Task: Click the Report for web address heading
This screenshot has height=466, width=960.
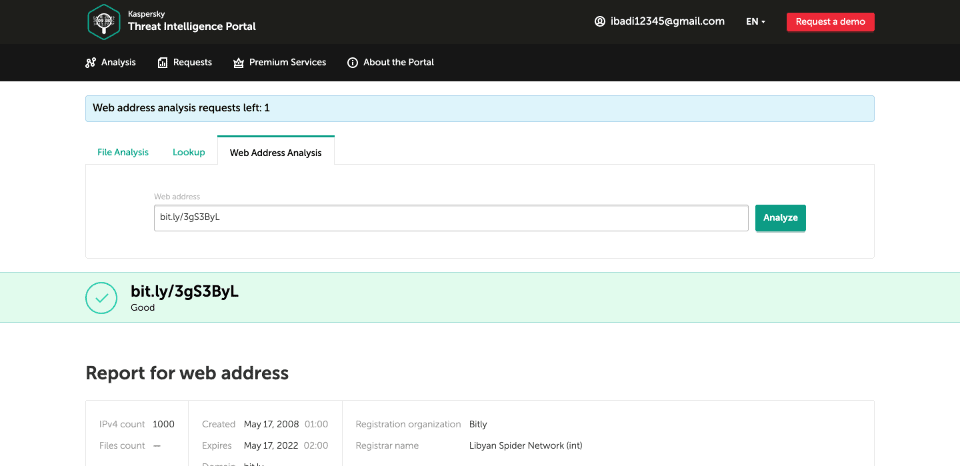Action: tap(187, 373)
